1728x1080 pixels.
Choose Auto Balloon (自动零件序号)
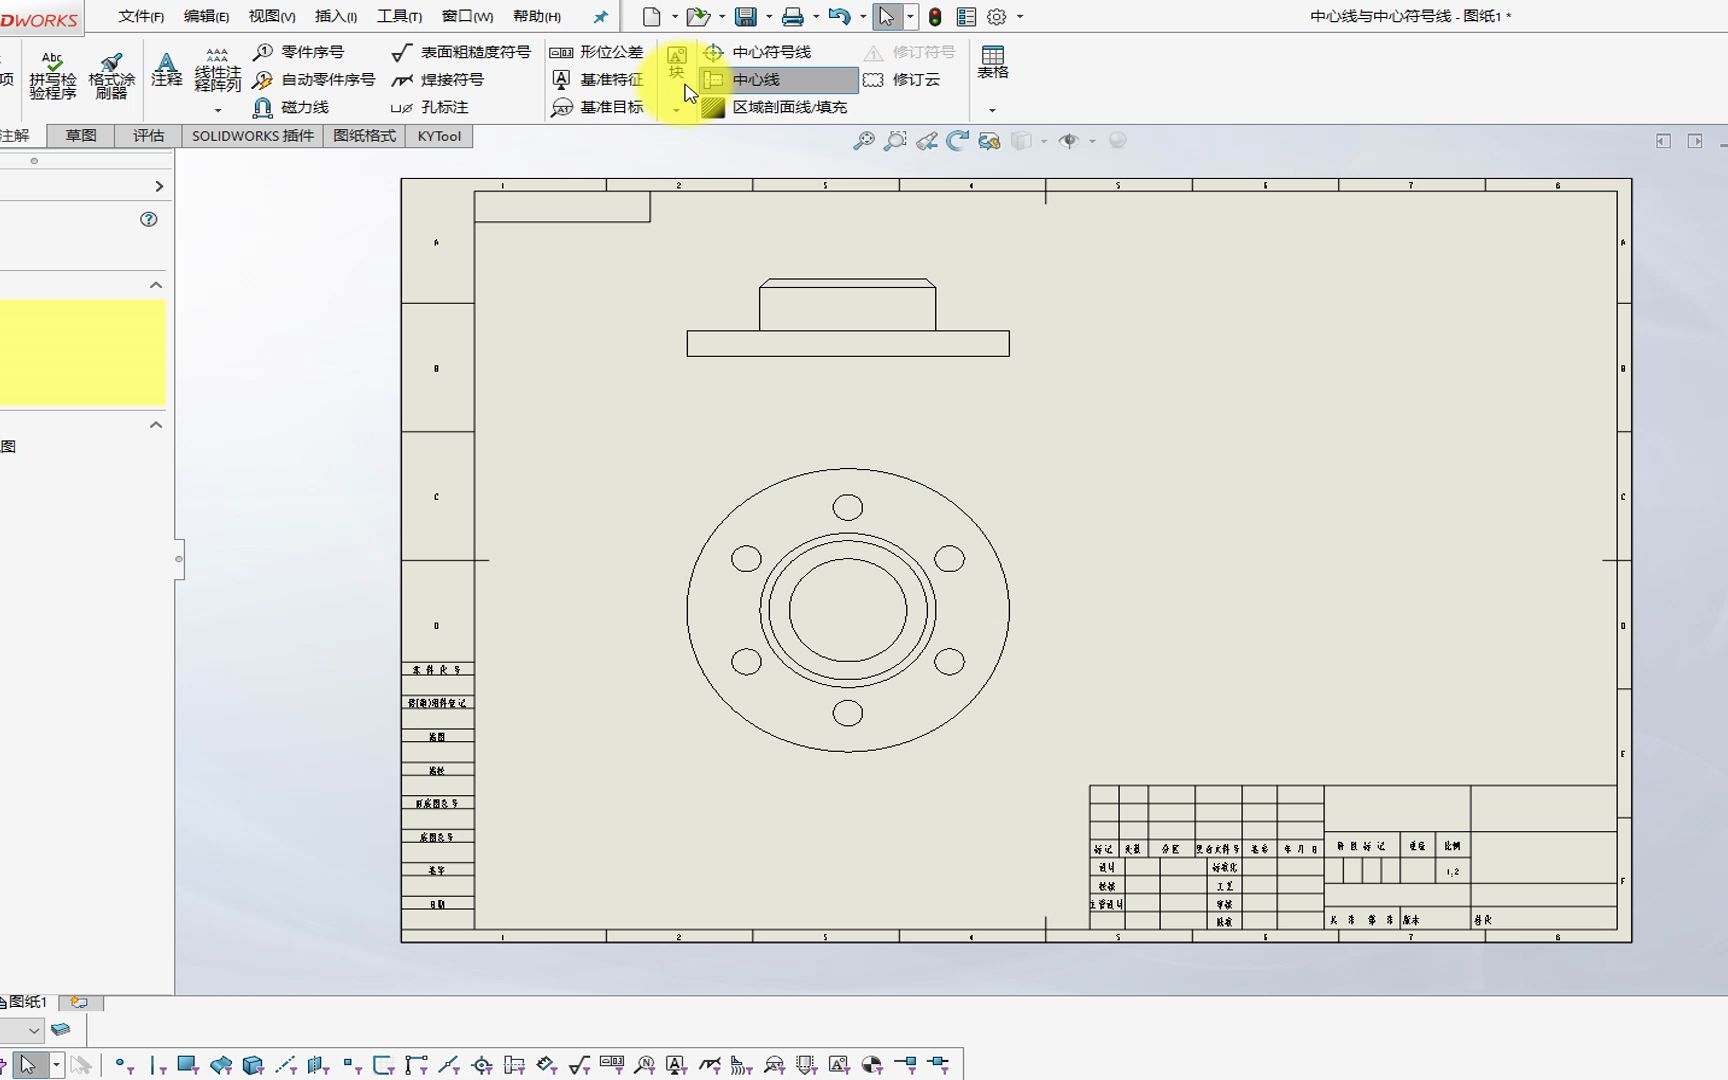point(314,80)
